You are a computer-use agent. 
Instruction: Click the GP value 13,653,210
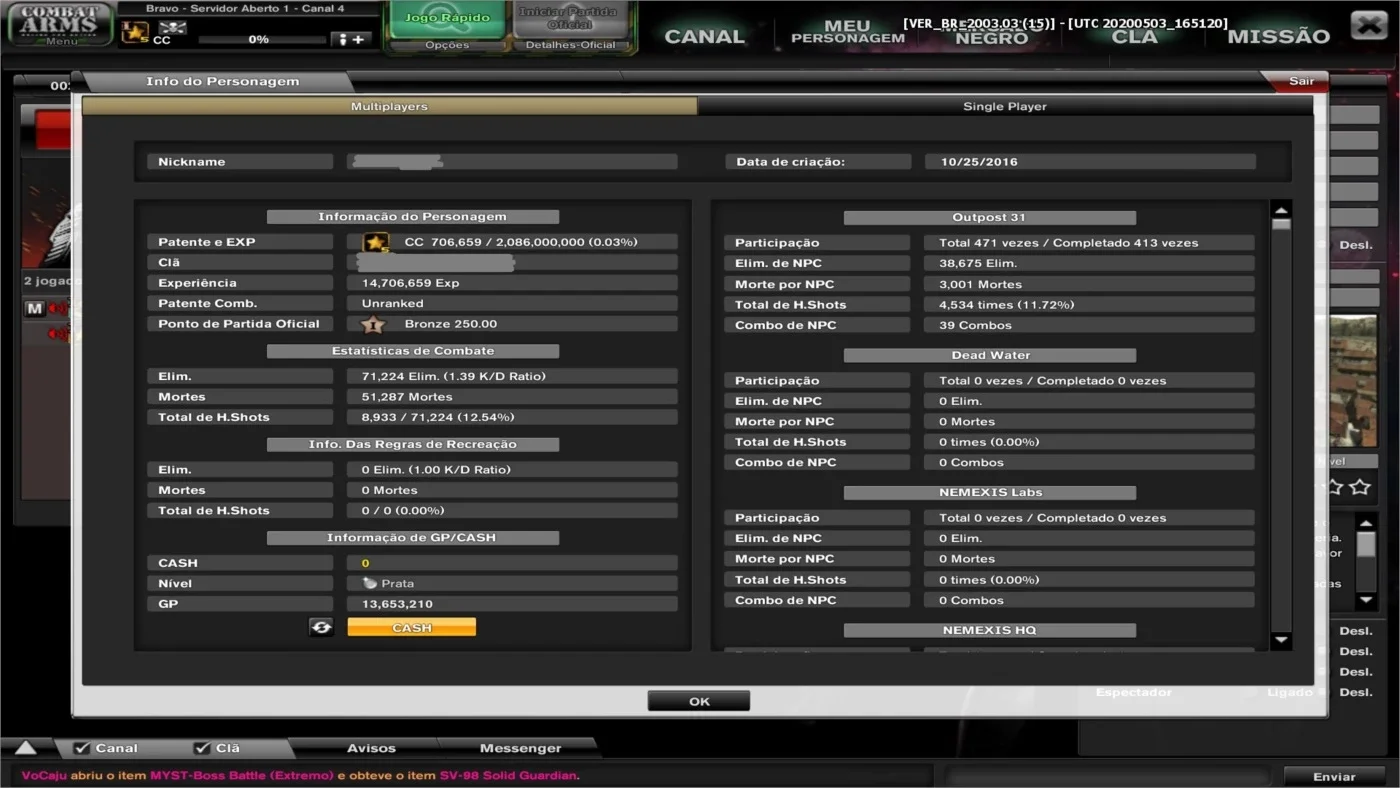(397, 604)
